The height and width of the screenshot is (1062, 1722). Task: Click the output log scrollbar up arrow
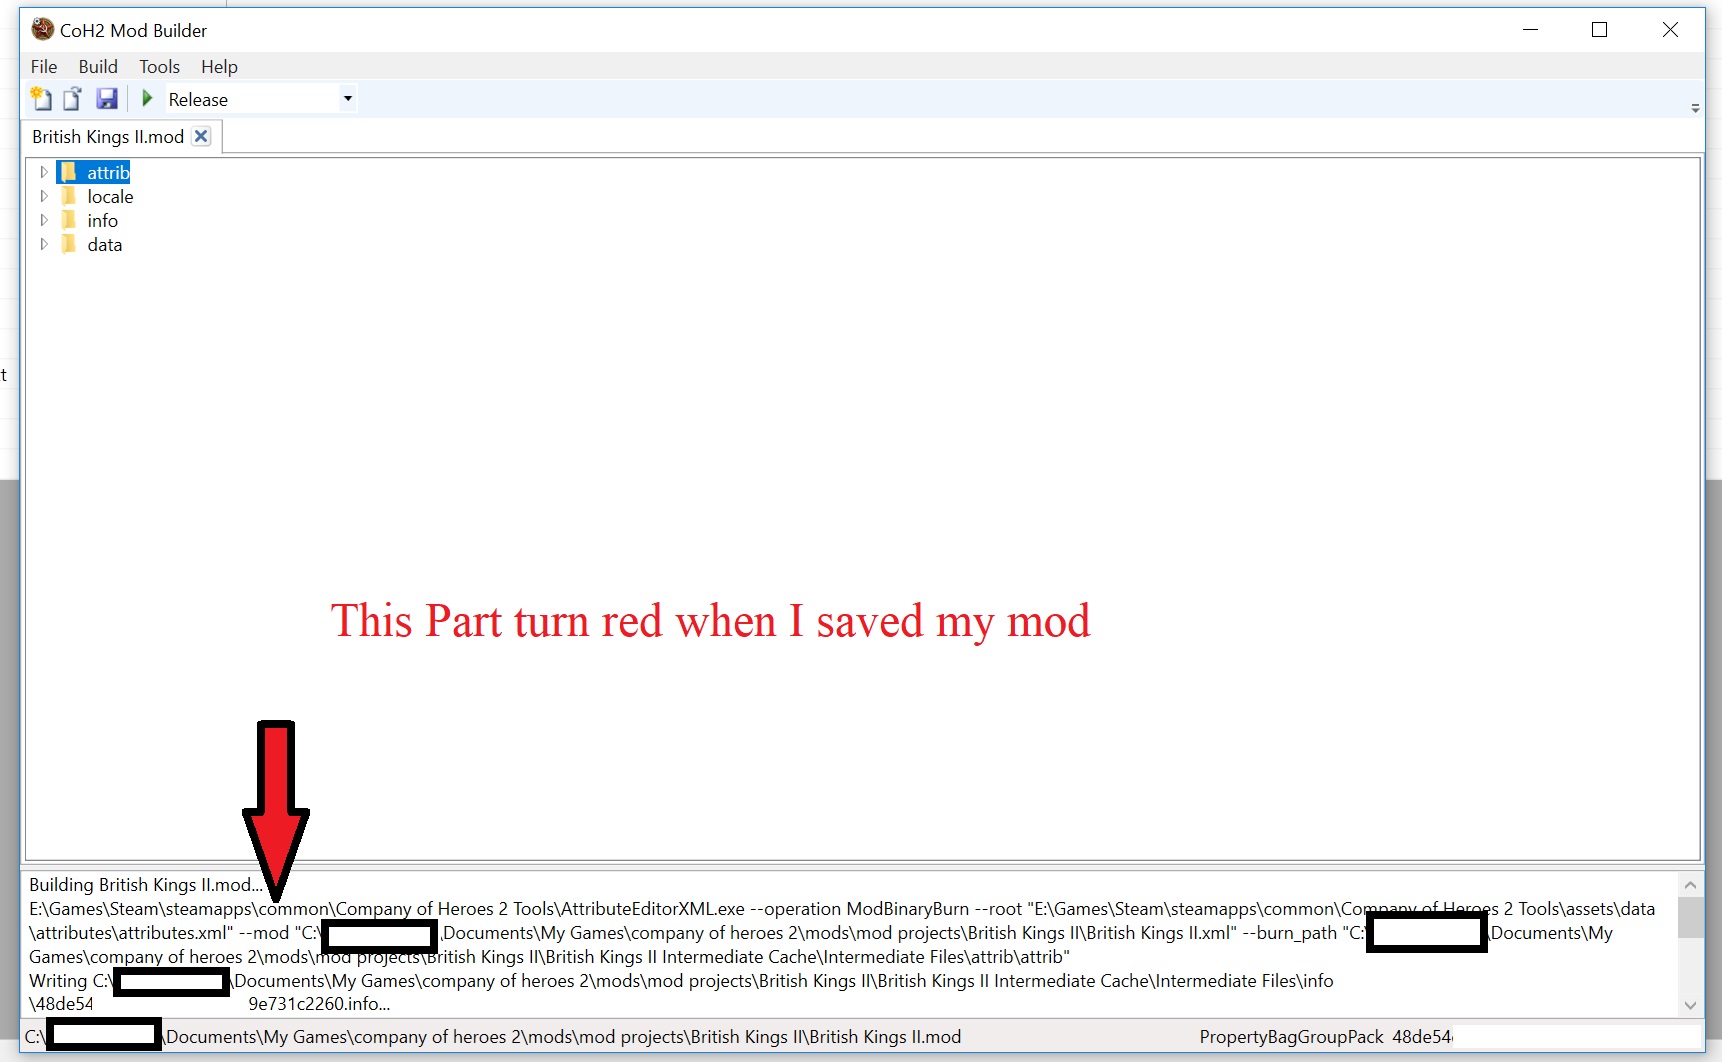pos(1690,885)
